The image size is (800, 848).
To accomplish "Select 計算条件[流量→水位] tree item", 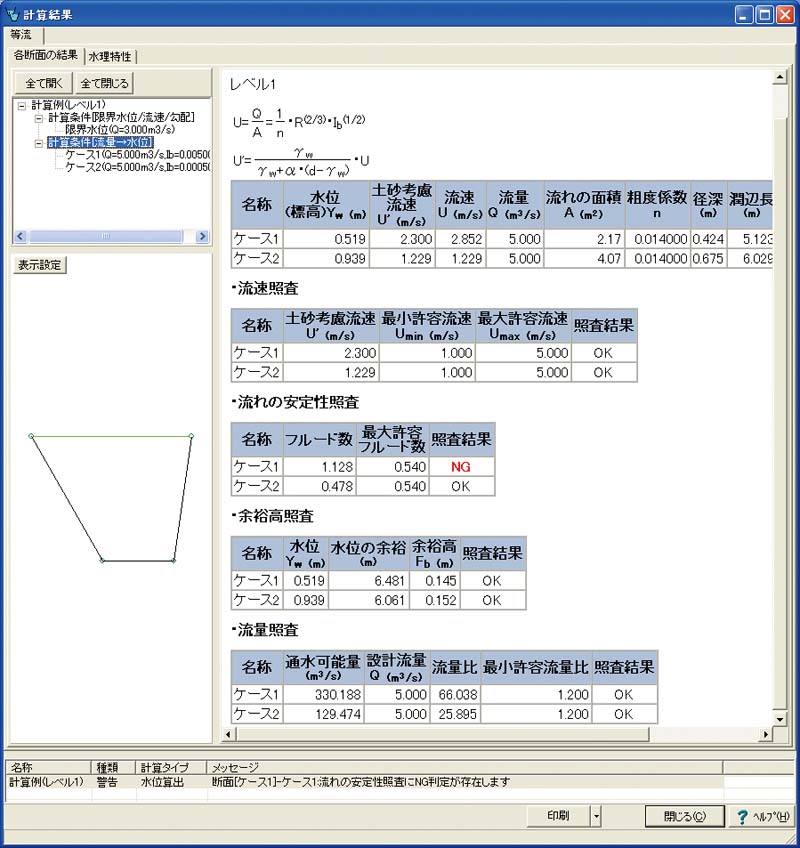I will pyautogui.click(x=101, y=142).
